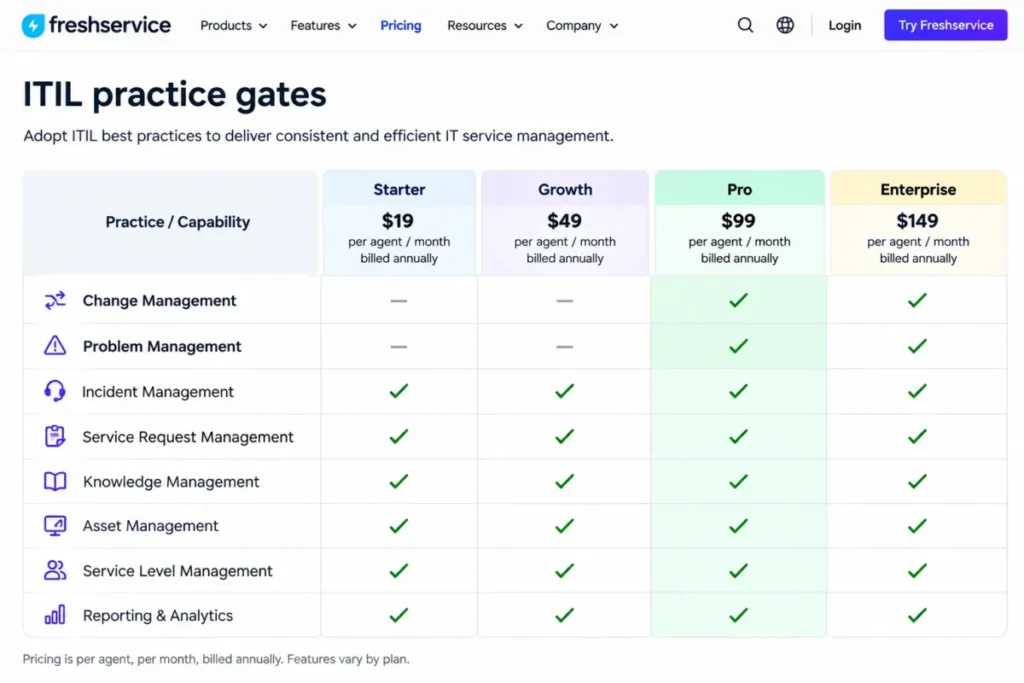The width and height of the screenshot is (1024, 683).
Task: Click the Service Level Management row label
Action: click(x=178, y=571)
